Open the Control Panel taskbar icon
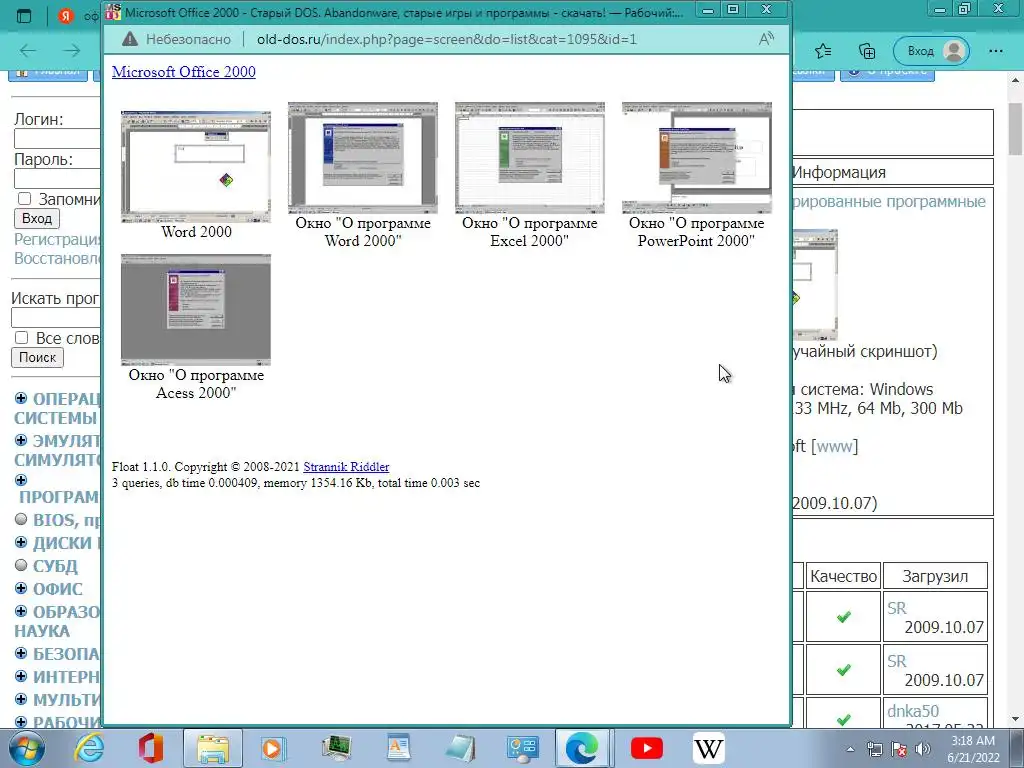Image resolution: width=1024 pixels, height=768 pixels. (x=522, y=748)
